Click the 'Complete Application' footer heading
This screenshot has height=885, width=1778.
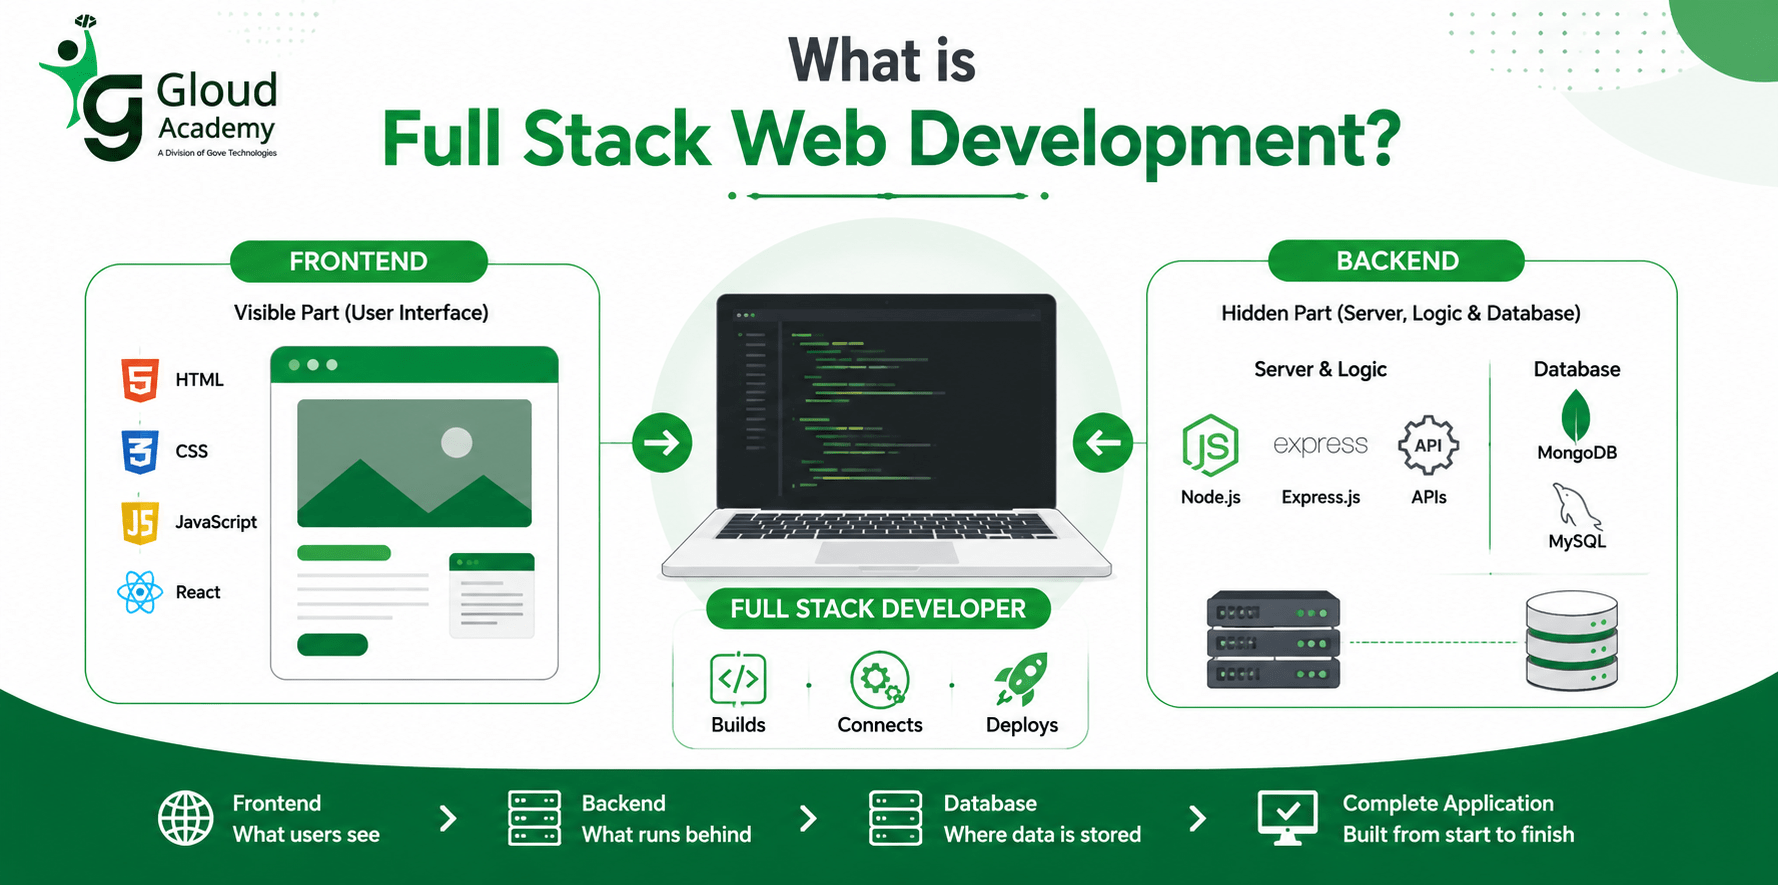pos(1448,803)
